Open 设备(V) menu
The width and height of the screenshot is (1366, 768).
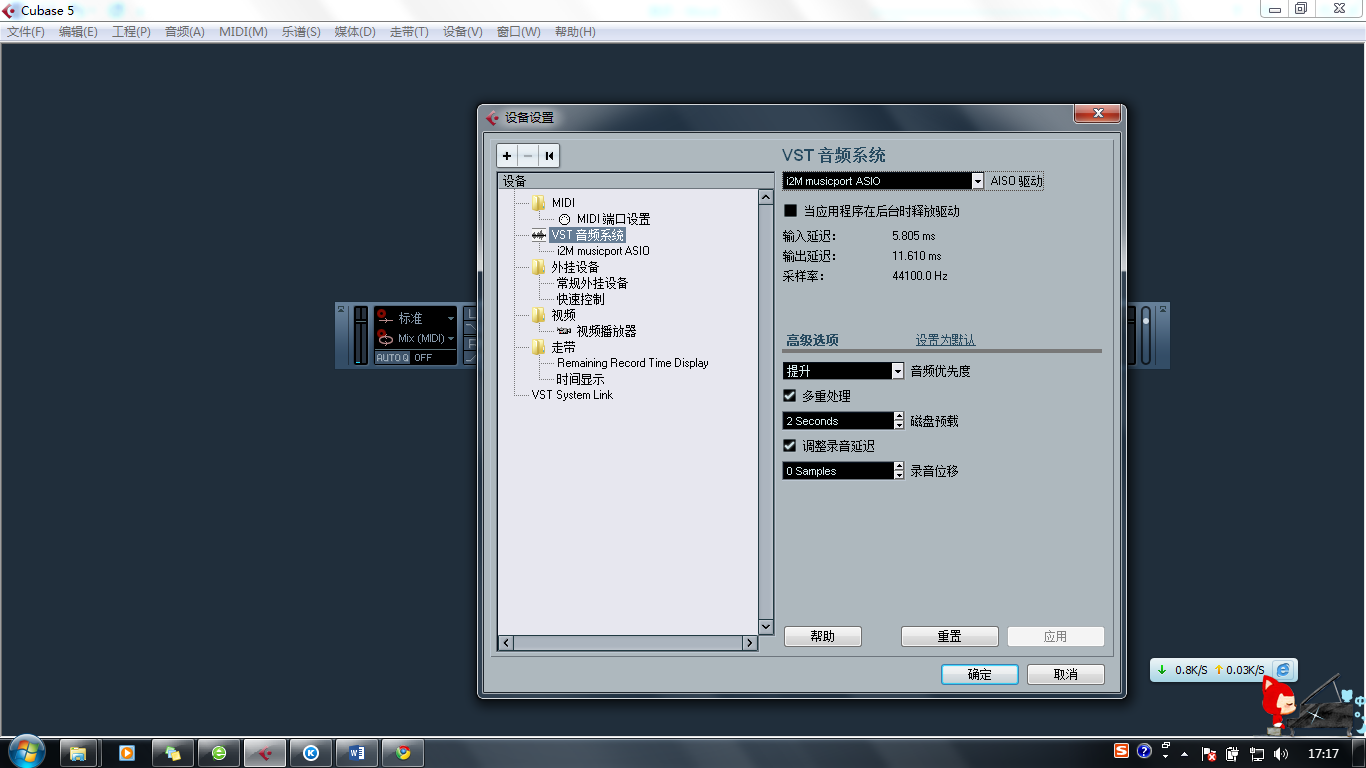462,32
